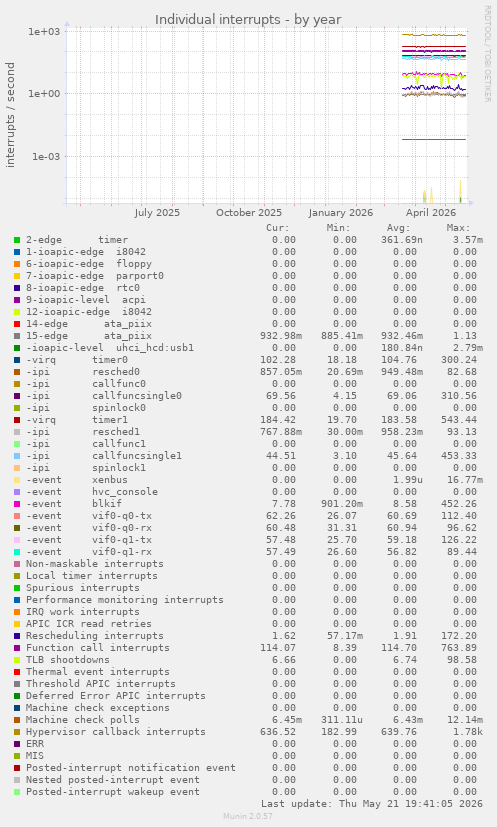497x827 pixels.
Task: Click the RRDTOOL / TOBI OETIKER watermark
Action: pyautogui.click(x=488, y=54)
